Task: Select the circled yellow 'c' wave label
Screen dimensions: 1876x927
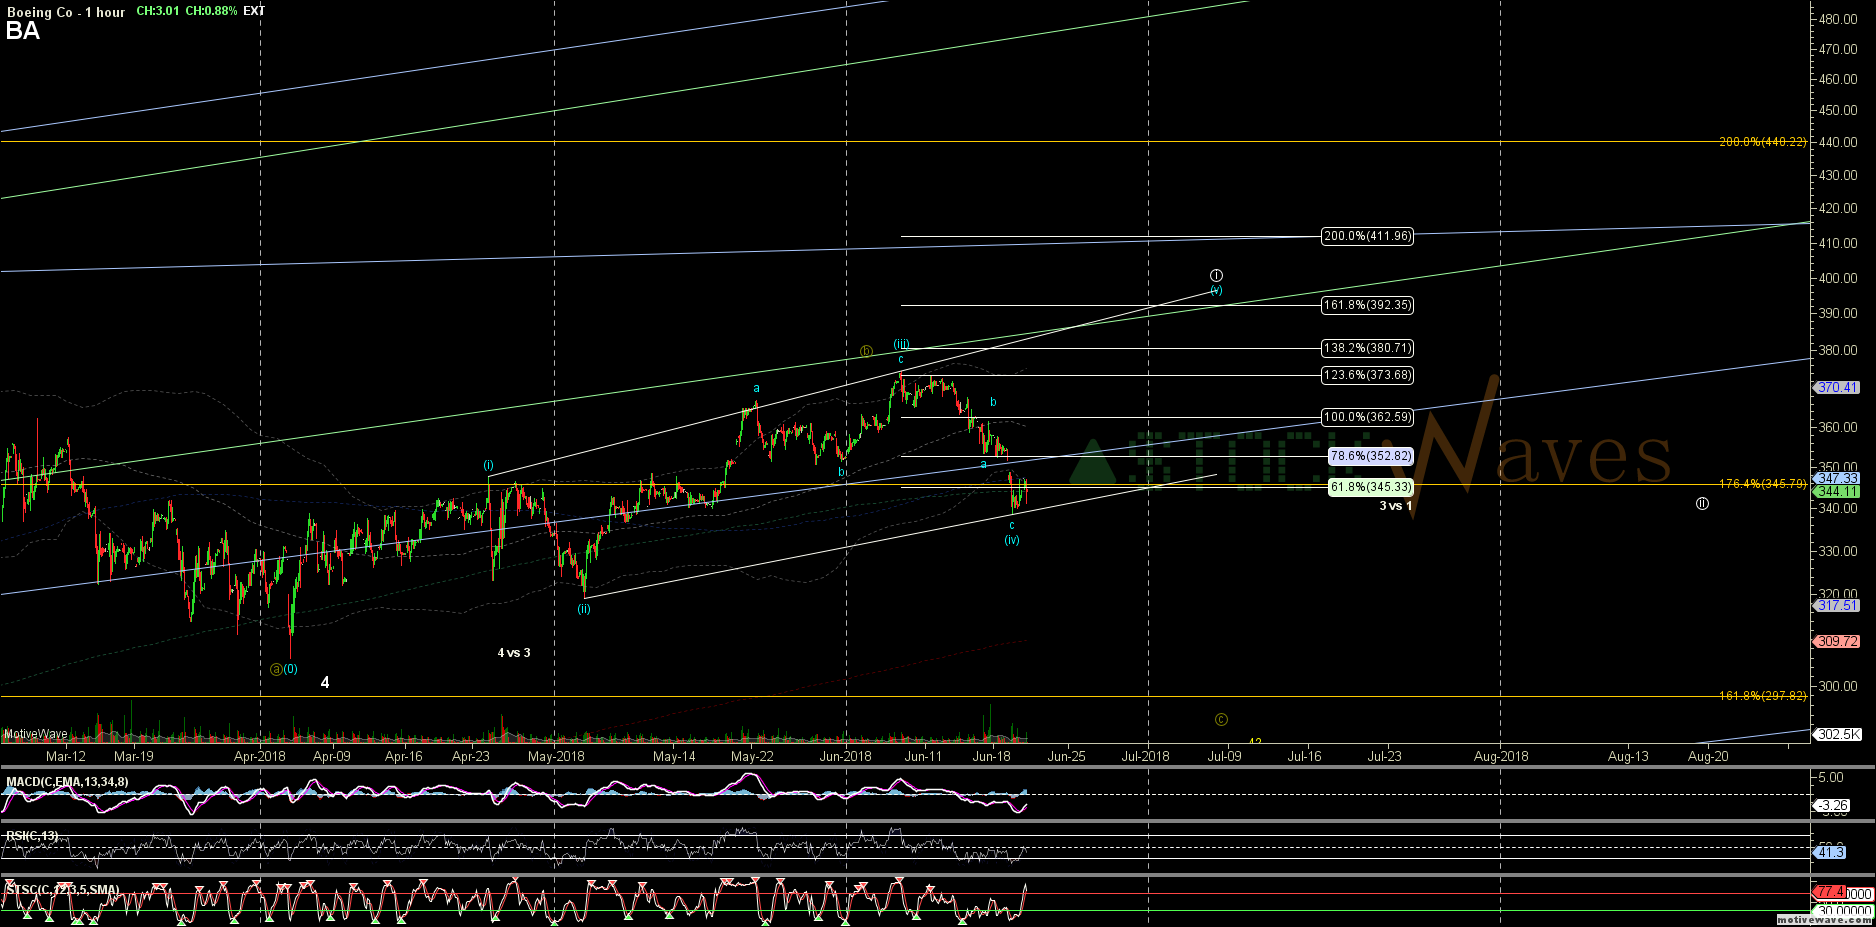Action: point(1221,720)
